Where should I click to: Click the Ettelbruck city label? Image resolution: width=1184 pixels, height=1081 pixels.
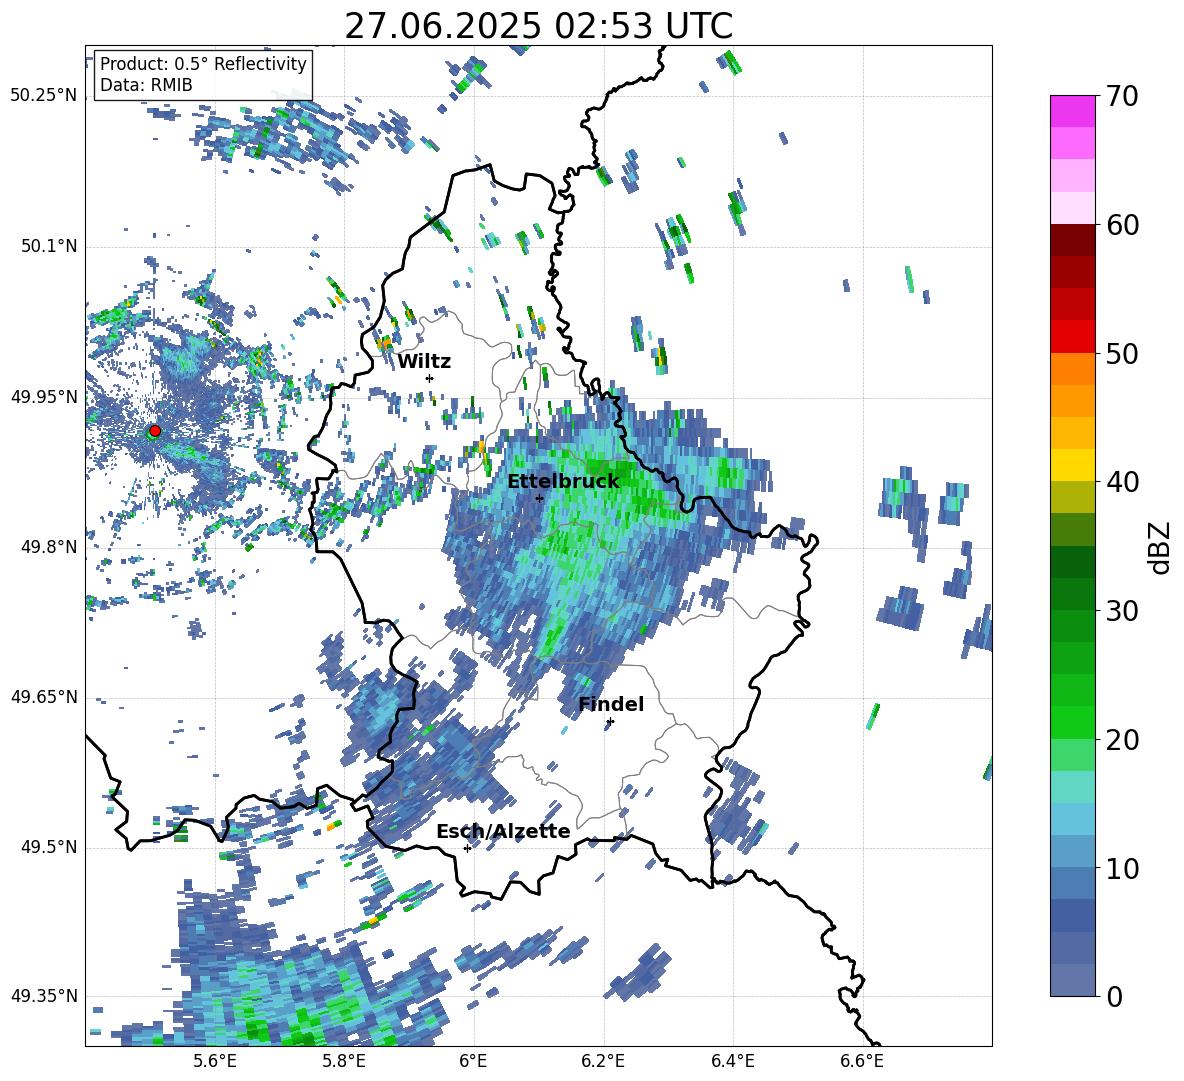[x=563, y=482]
